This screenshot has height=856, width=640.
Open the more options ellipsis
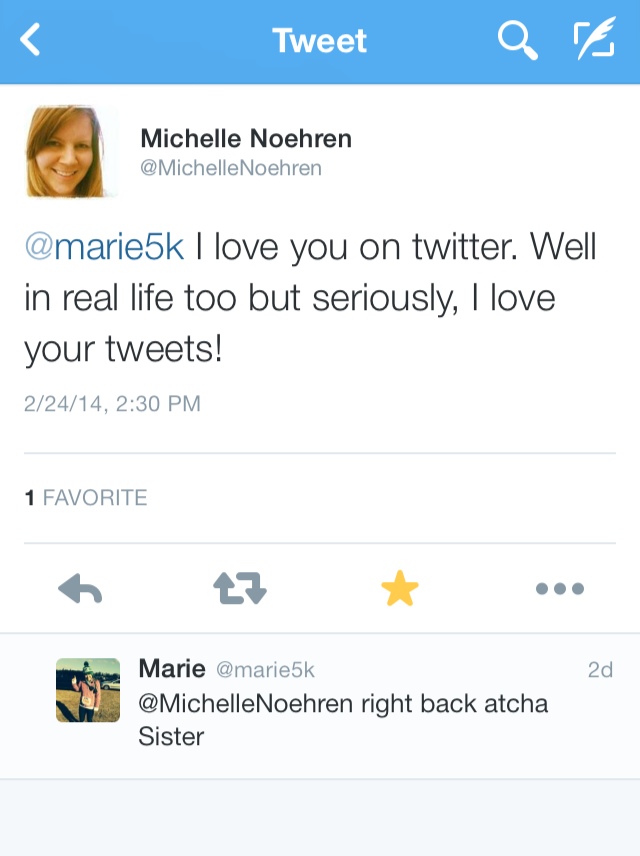tap(560, 590)
